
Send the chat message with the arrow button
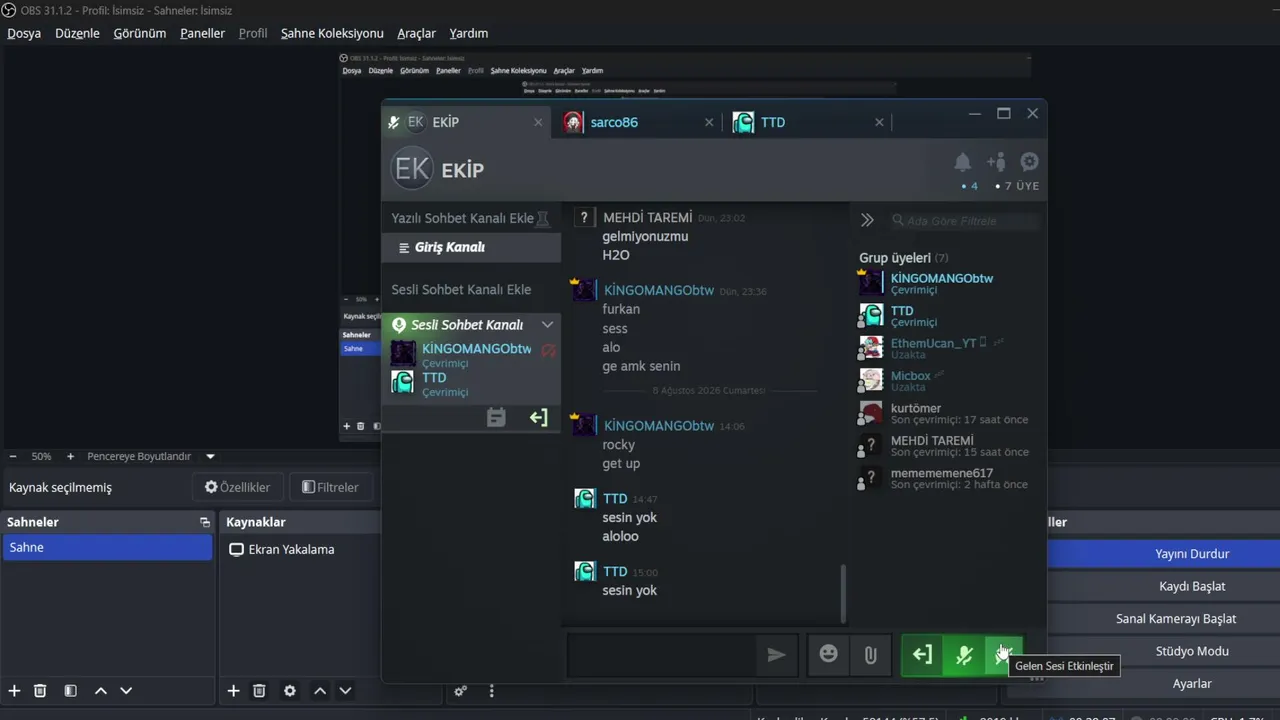click(x=776, y=655)
